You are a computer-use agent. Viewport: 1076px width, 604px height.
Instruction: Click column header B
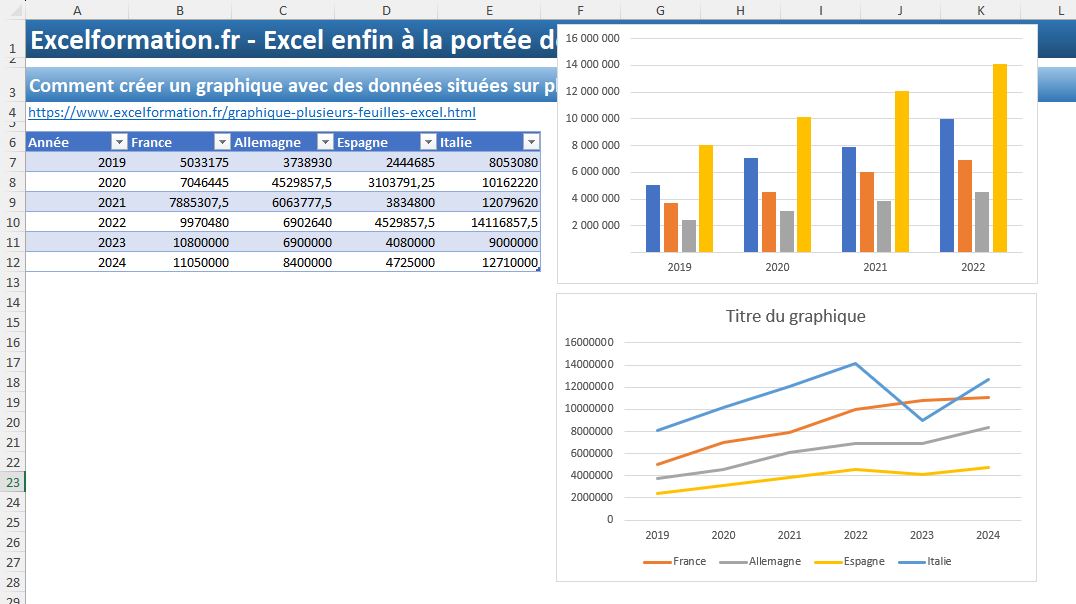[x=180, y=10]
